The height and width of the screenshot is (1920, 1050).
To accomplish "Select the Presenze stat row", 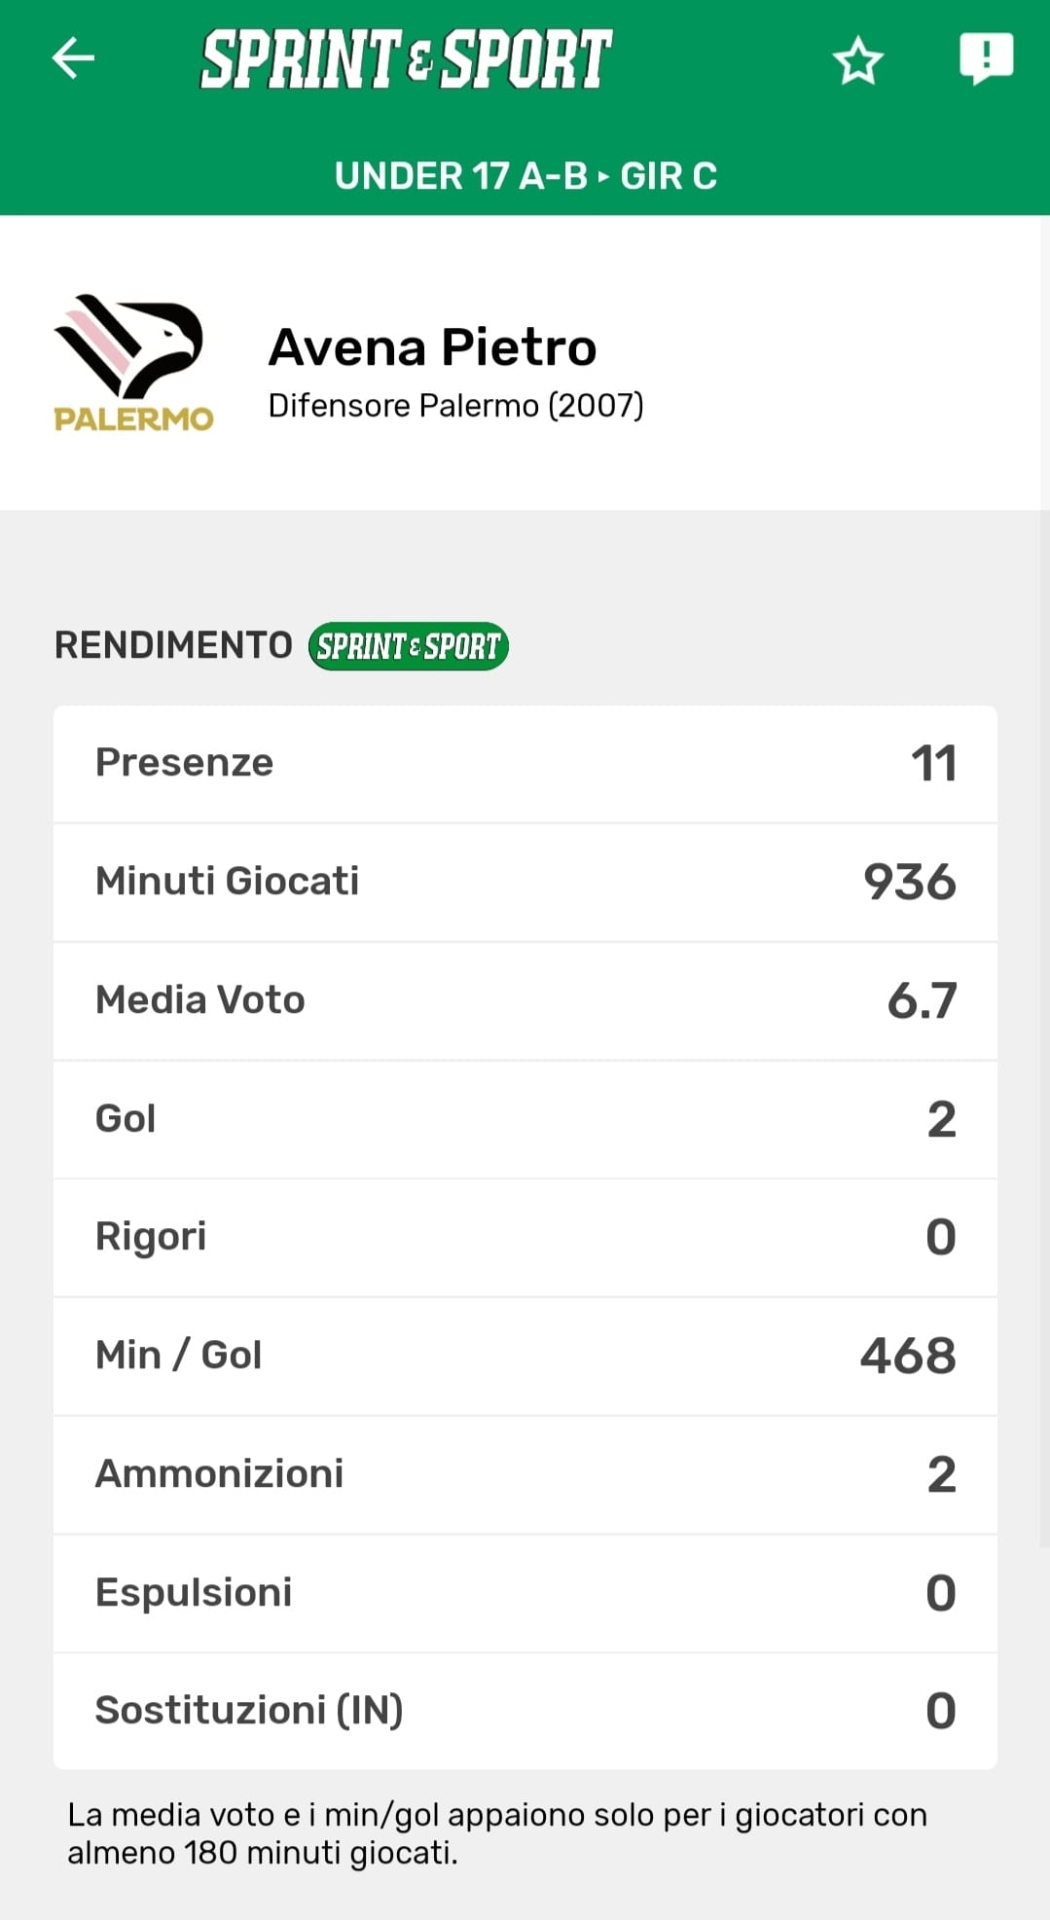I will tap(525, 764).
